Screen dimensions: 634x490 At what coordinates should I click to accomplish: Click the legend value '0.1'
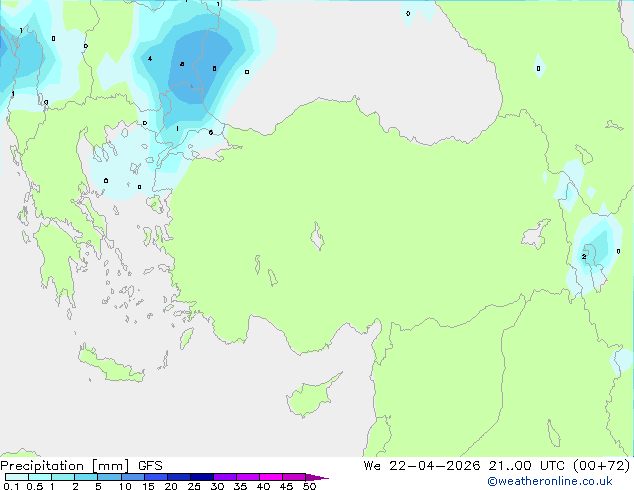pos(11,486)
